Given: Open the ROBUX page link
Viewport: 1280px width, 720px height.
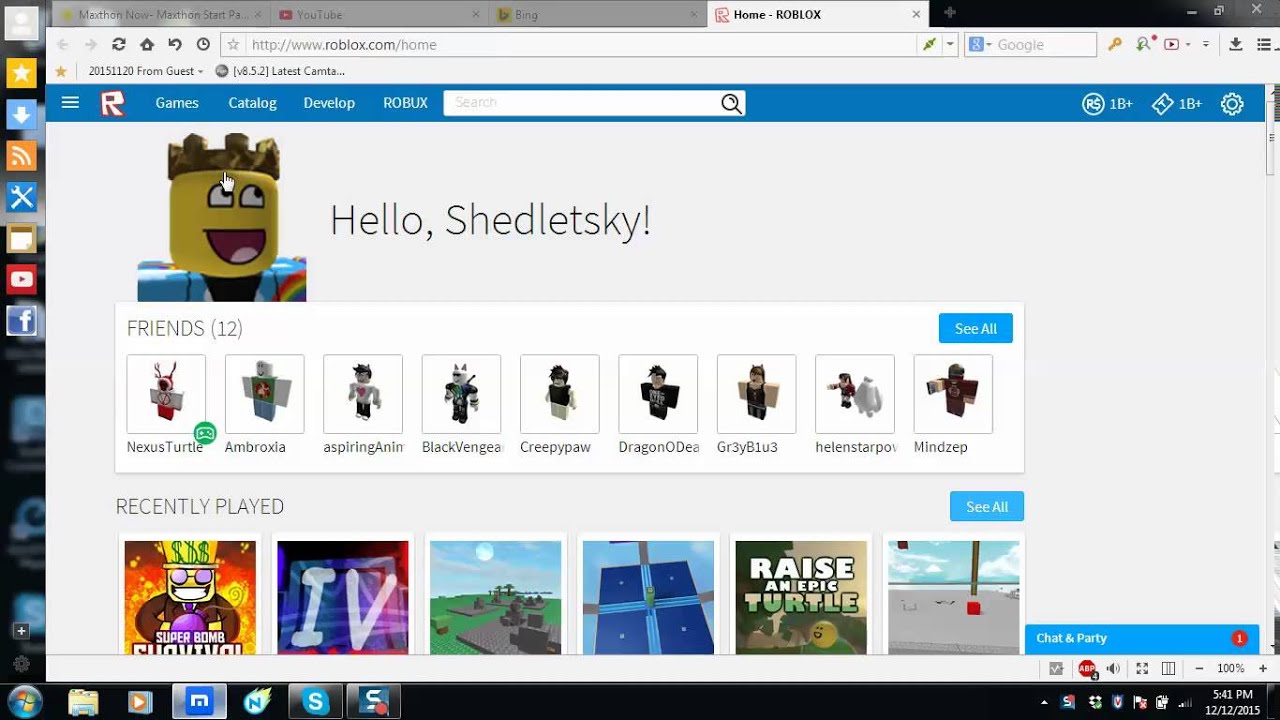Looking at the screenshot, I should 405,103.
